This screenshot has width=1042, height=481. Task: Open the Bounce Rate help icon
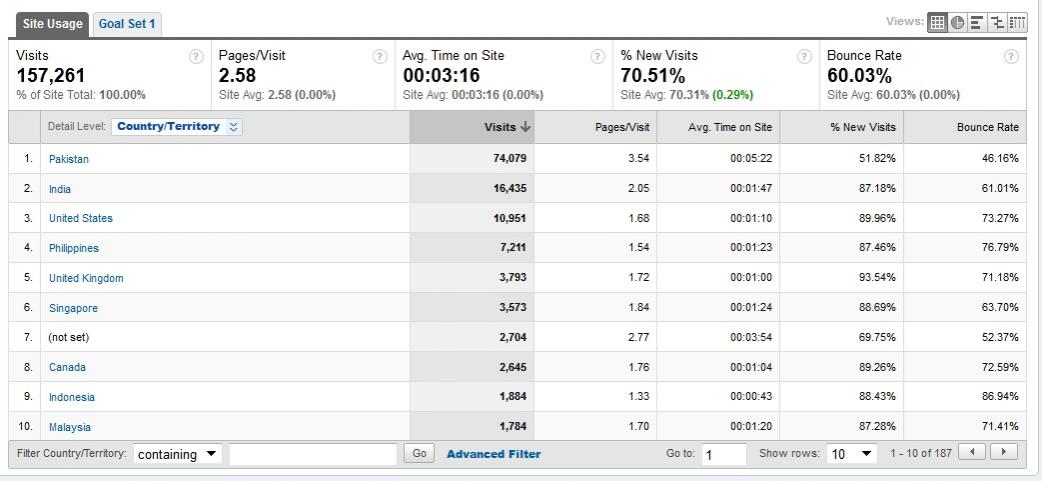coord(1011,56)
